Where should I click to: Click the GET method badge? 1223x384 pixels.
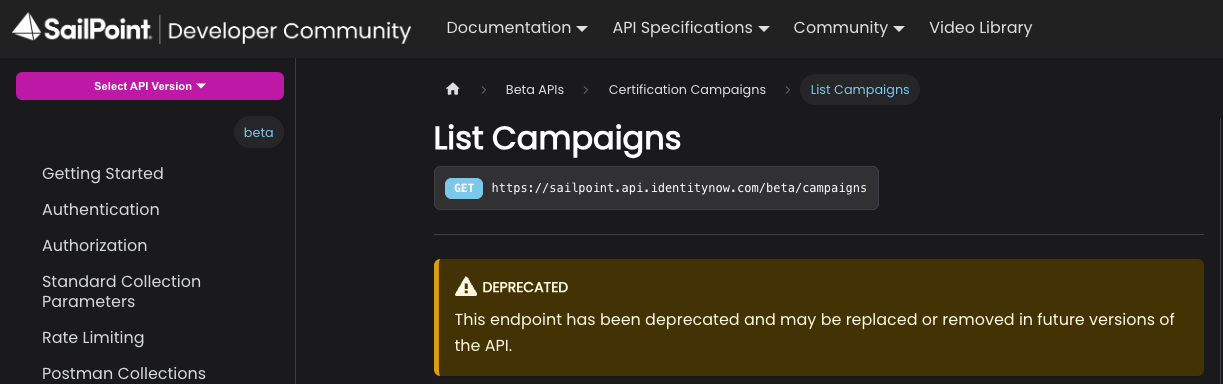[x=464, y=188]
